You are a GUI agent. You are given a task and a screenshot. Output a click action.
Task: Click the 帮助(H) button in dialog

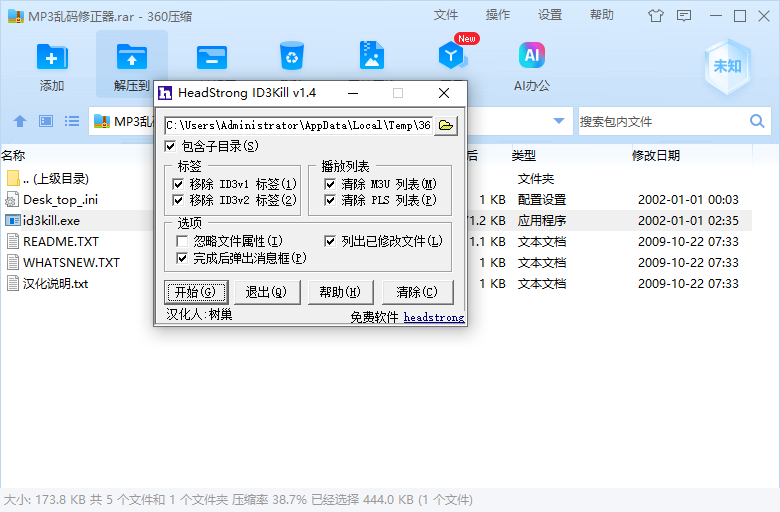coord(340,292)
